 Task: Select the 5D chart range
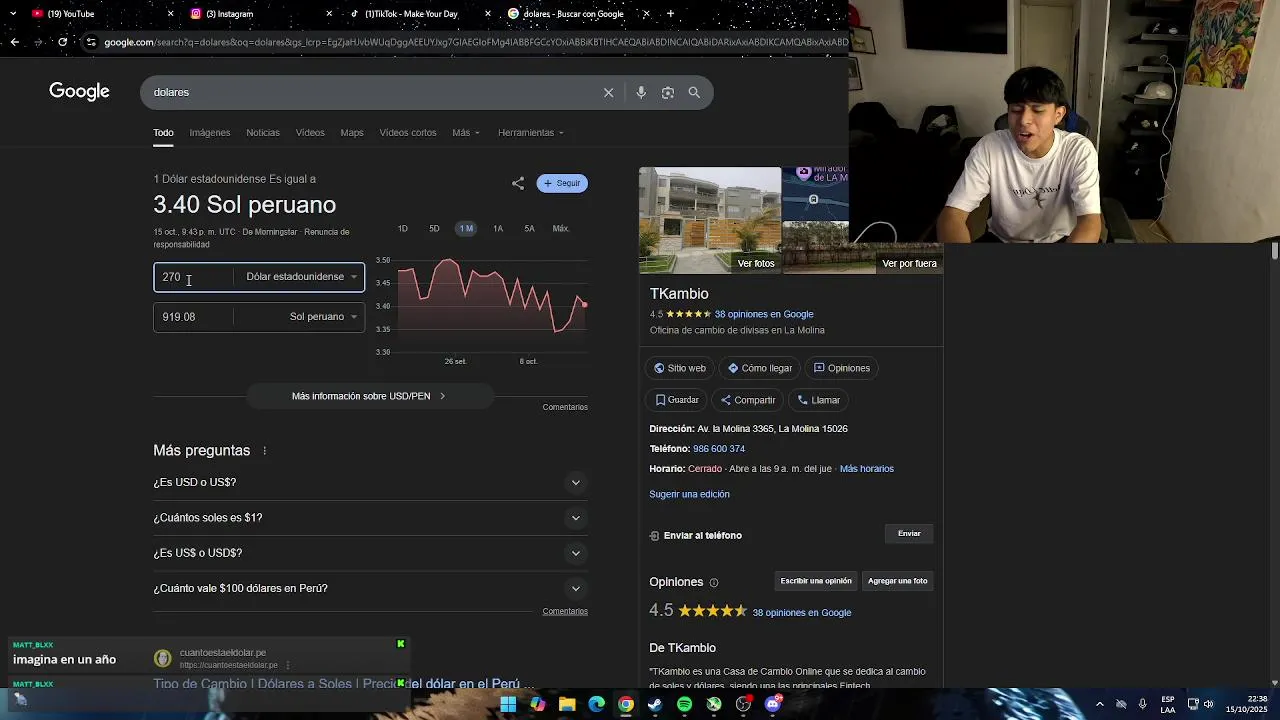pos(434,229)
